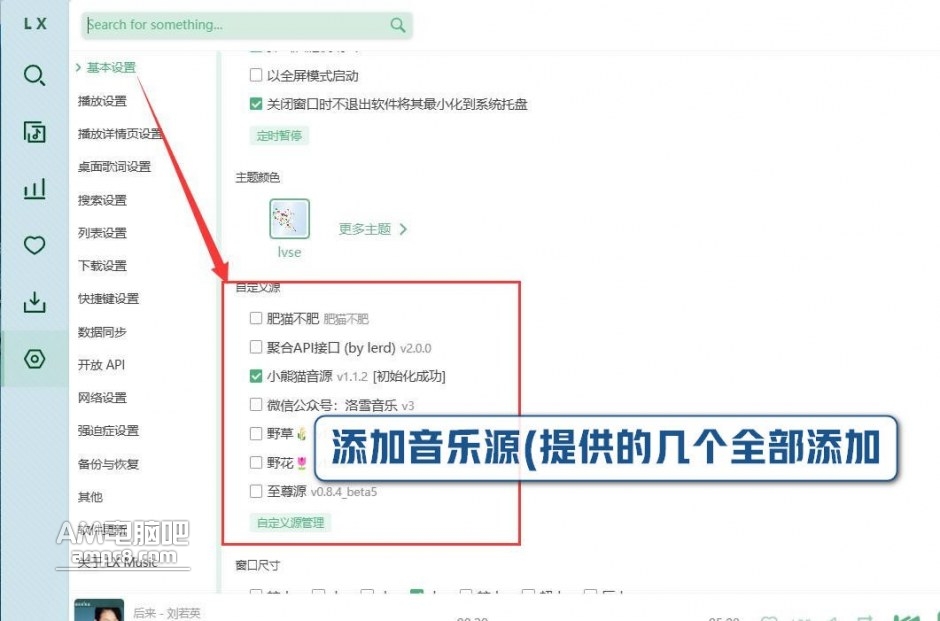Open the 桌面歌词设置 settings section
The image size is (940, 621).
point(114,167)
